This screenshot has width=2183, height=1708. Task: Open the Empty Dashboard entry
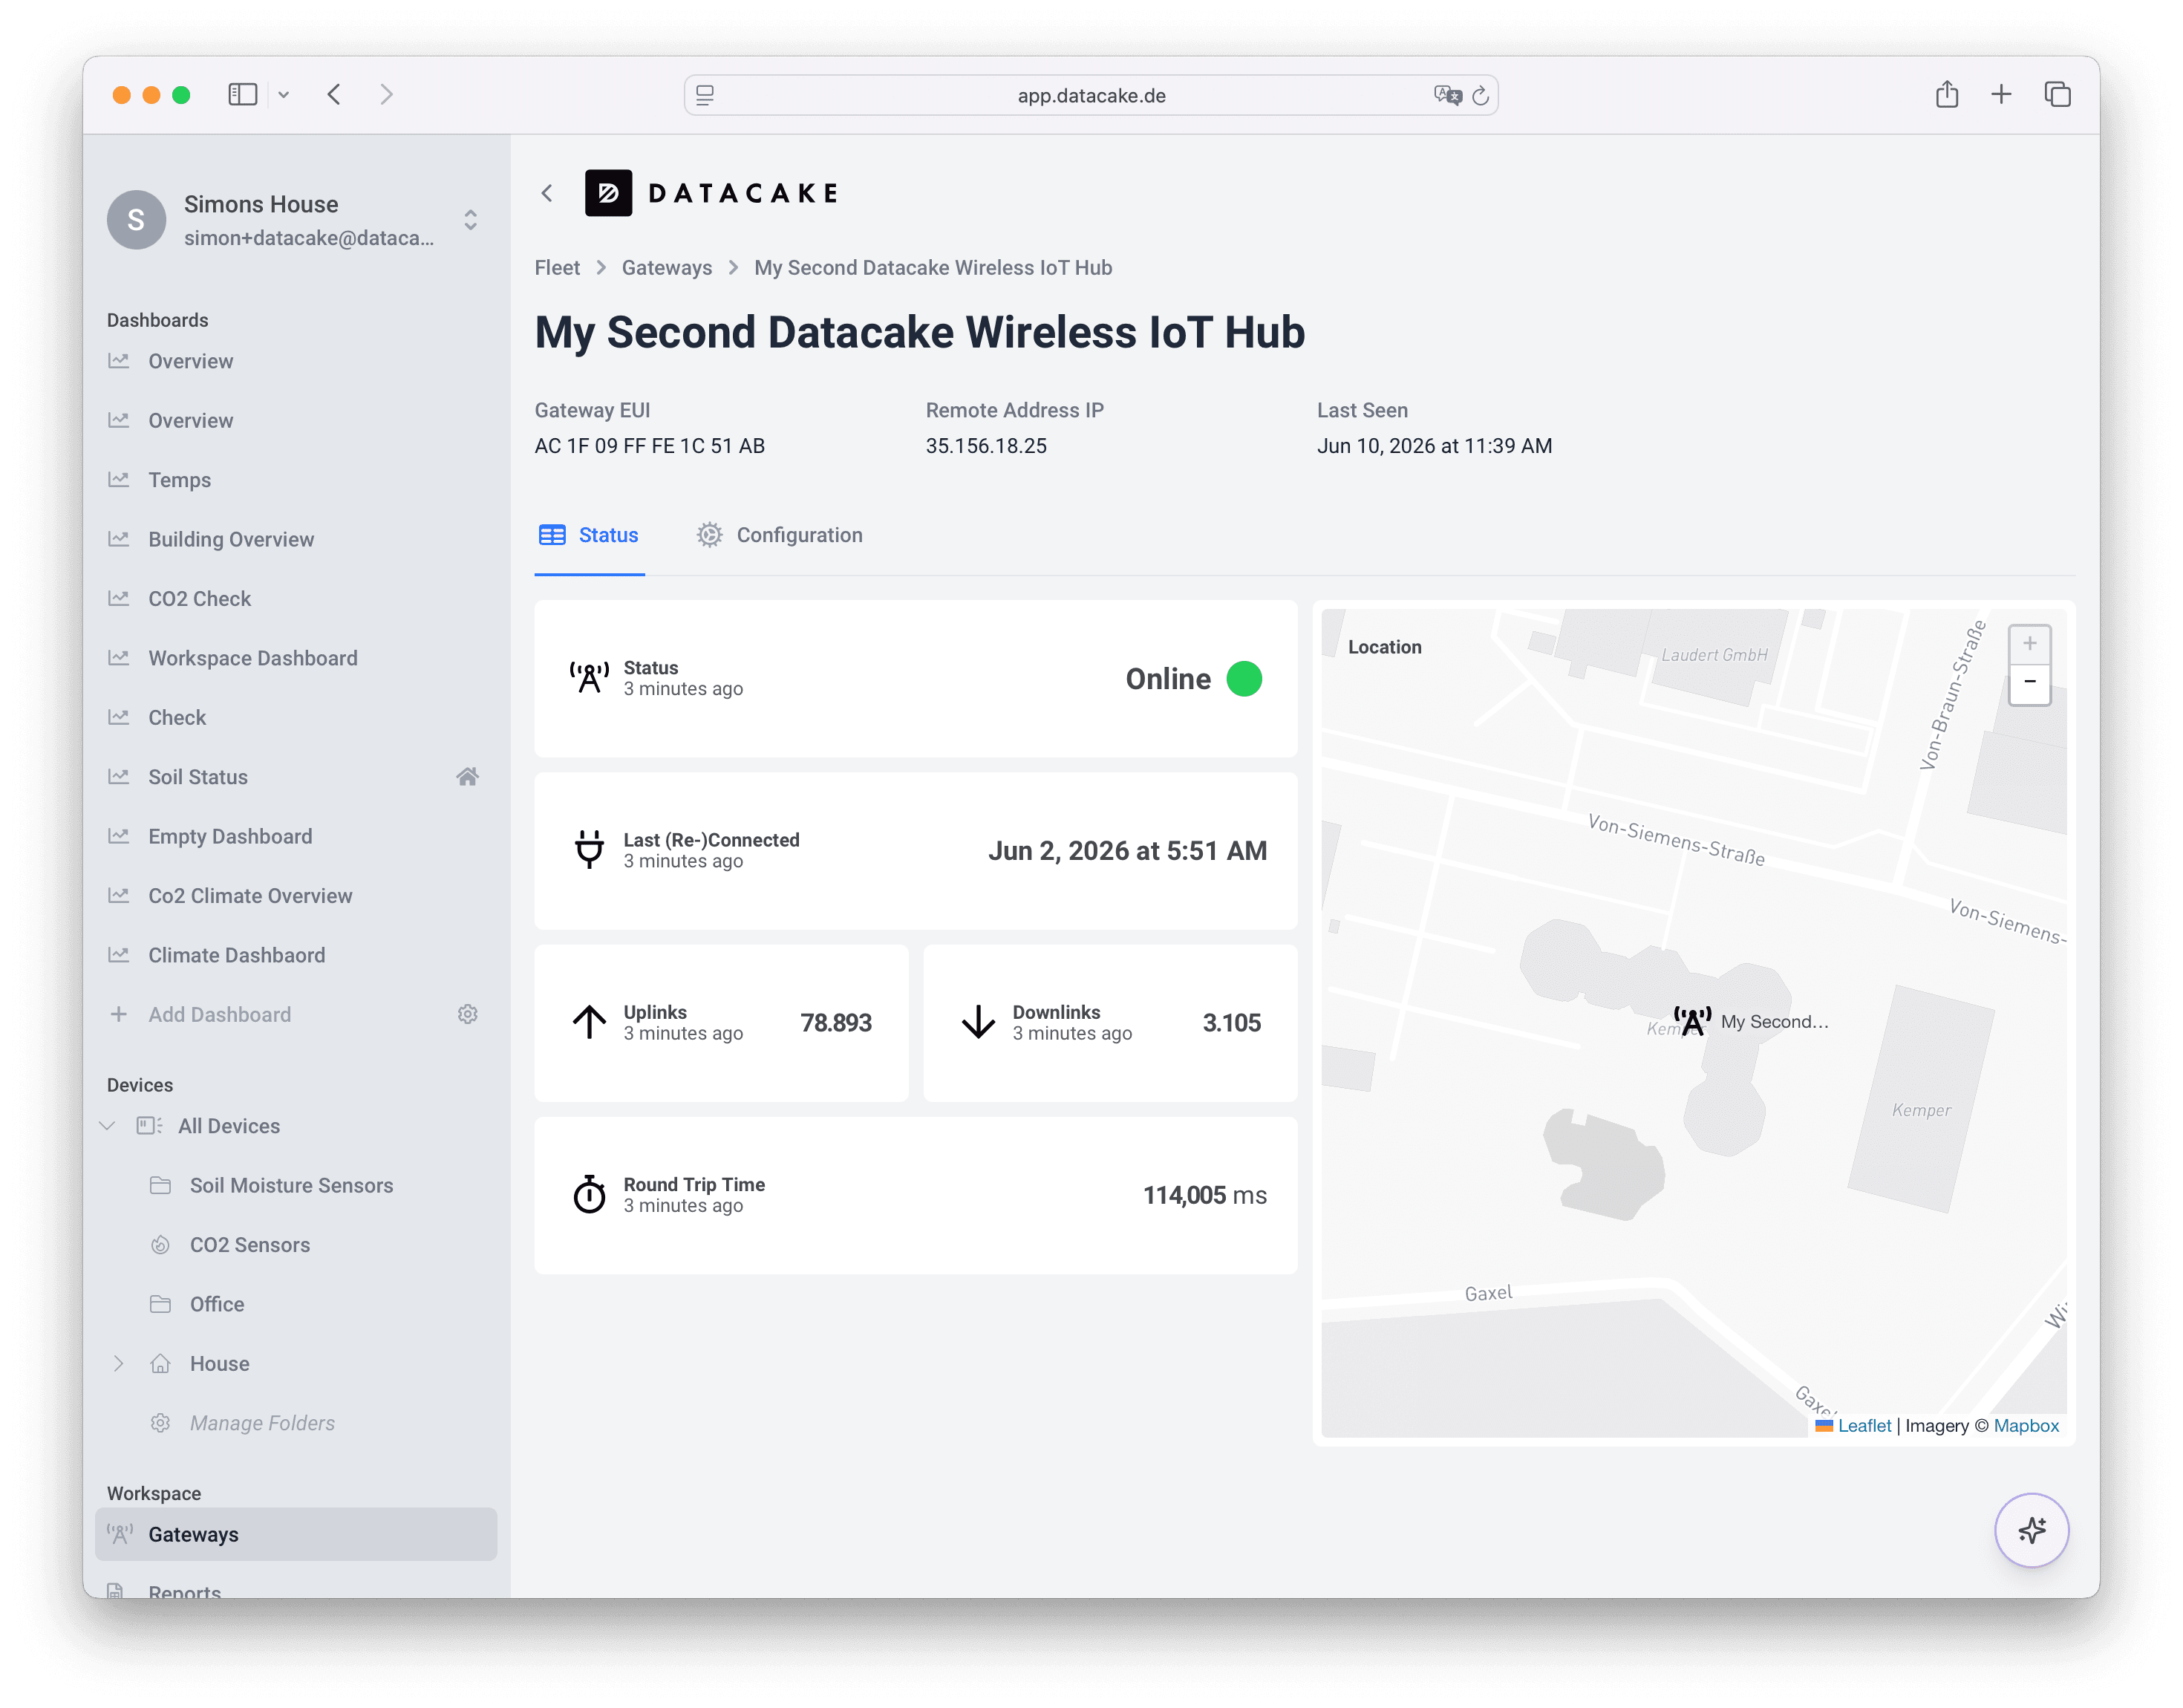[230, 836]
